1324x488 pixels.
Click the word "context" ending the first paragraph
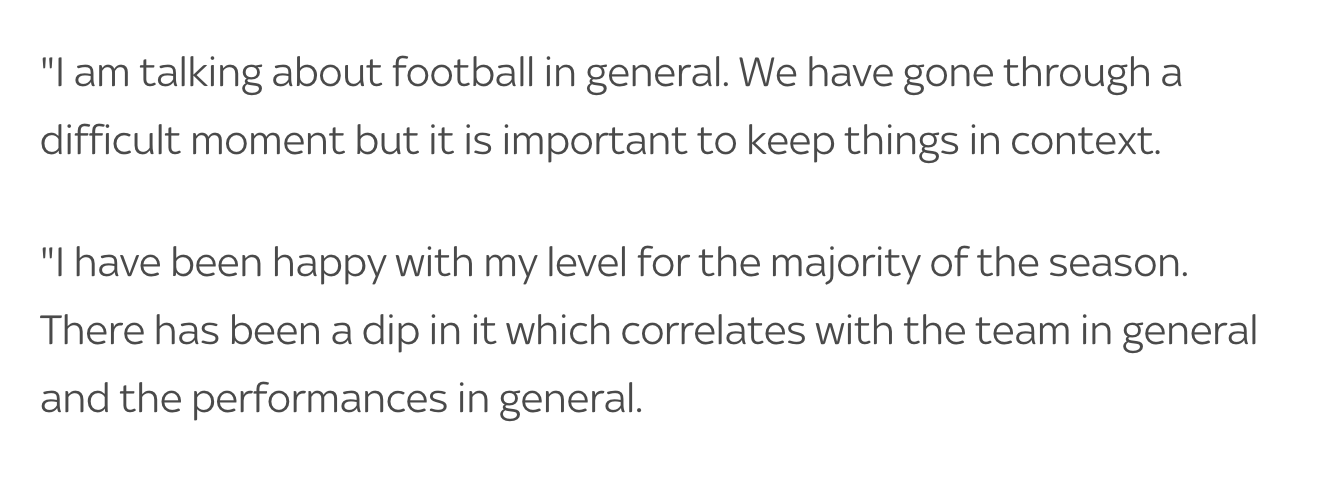[x=1084, y=141]
